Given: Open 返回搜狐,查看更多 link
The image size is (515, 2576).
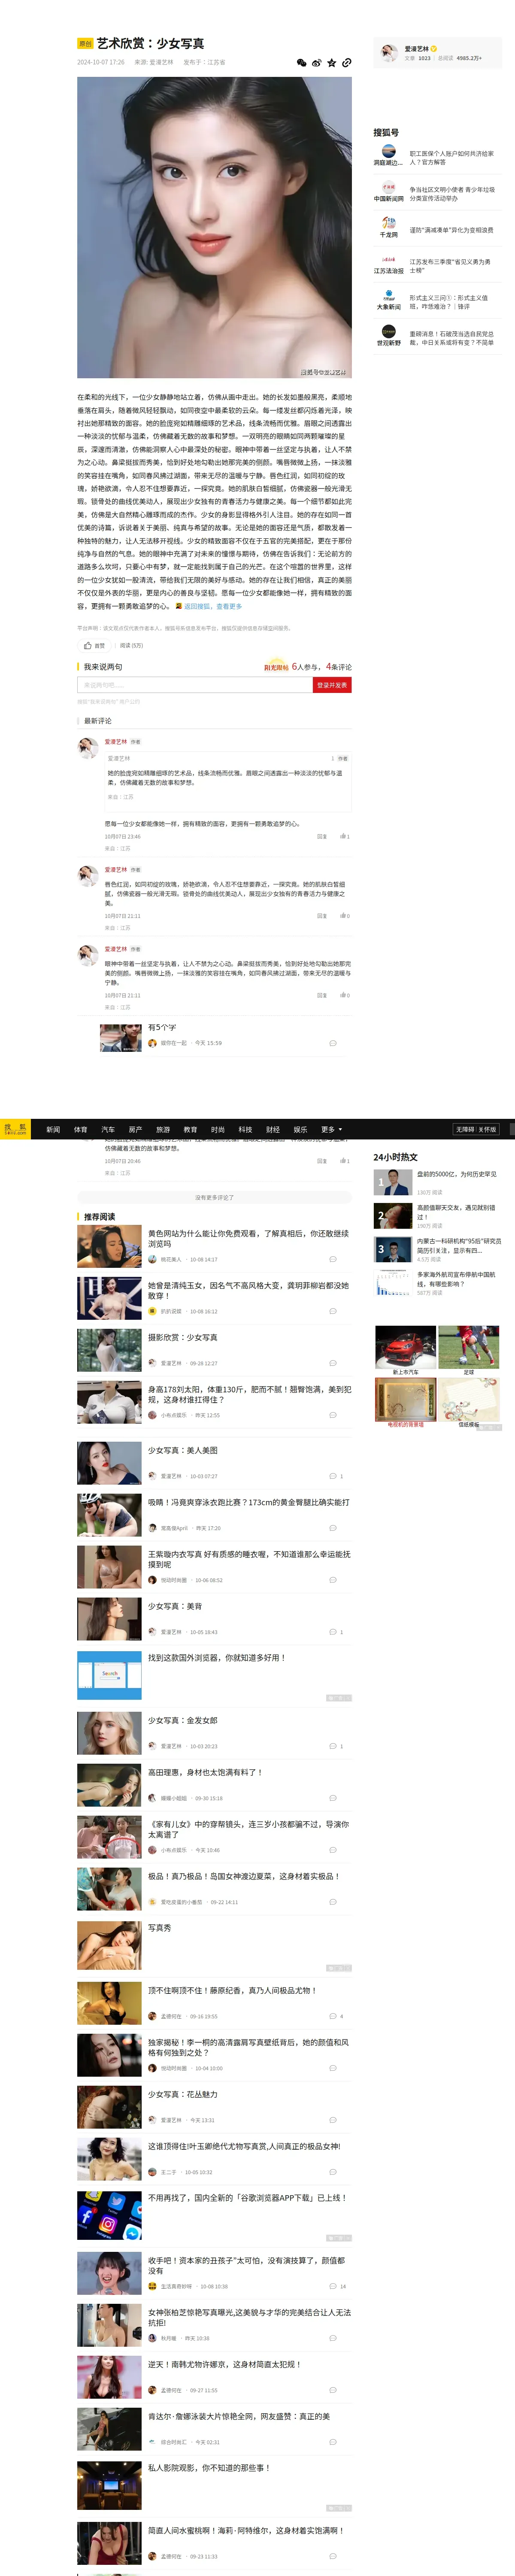Looking at the screenshot, I should pos(212,606).
